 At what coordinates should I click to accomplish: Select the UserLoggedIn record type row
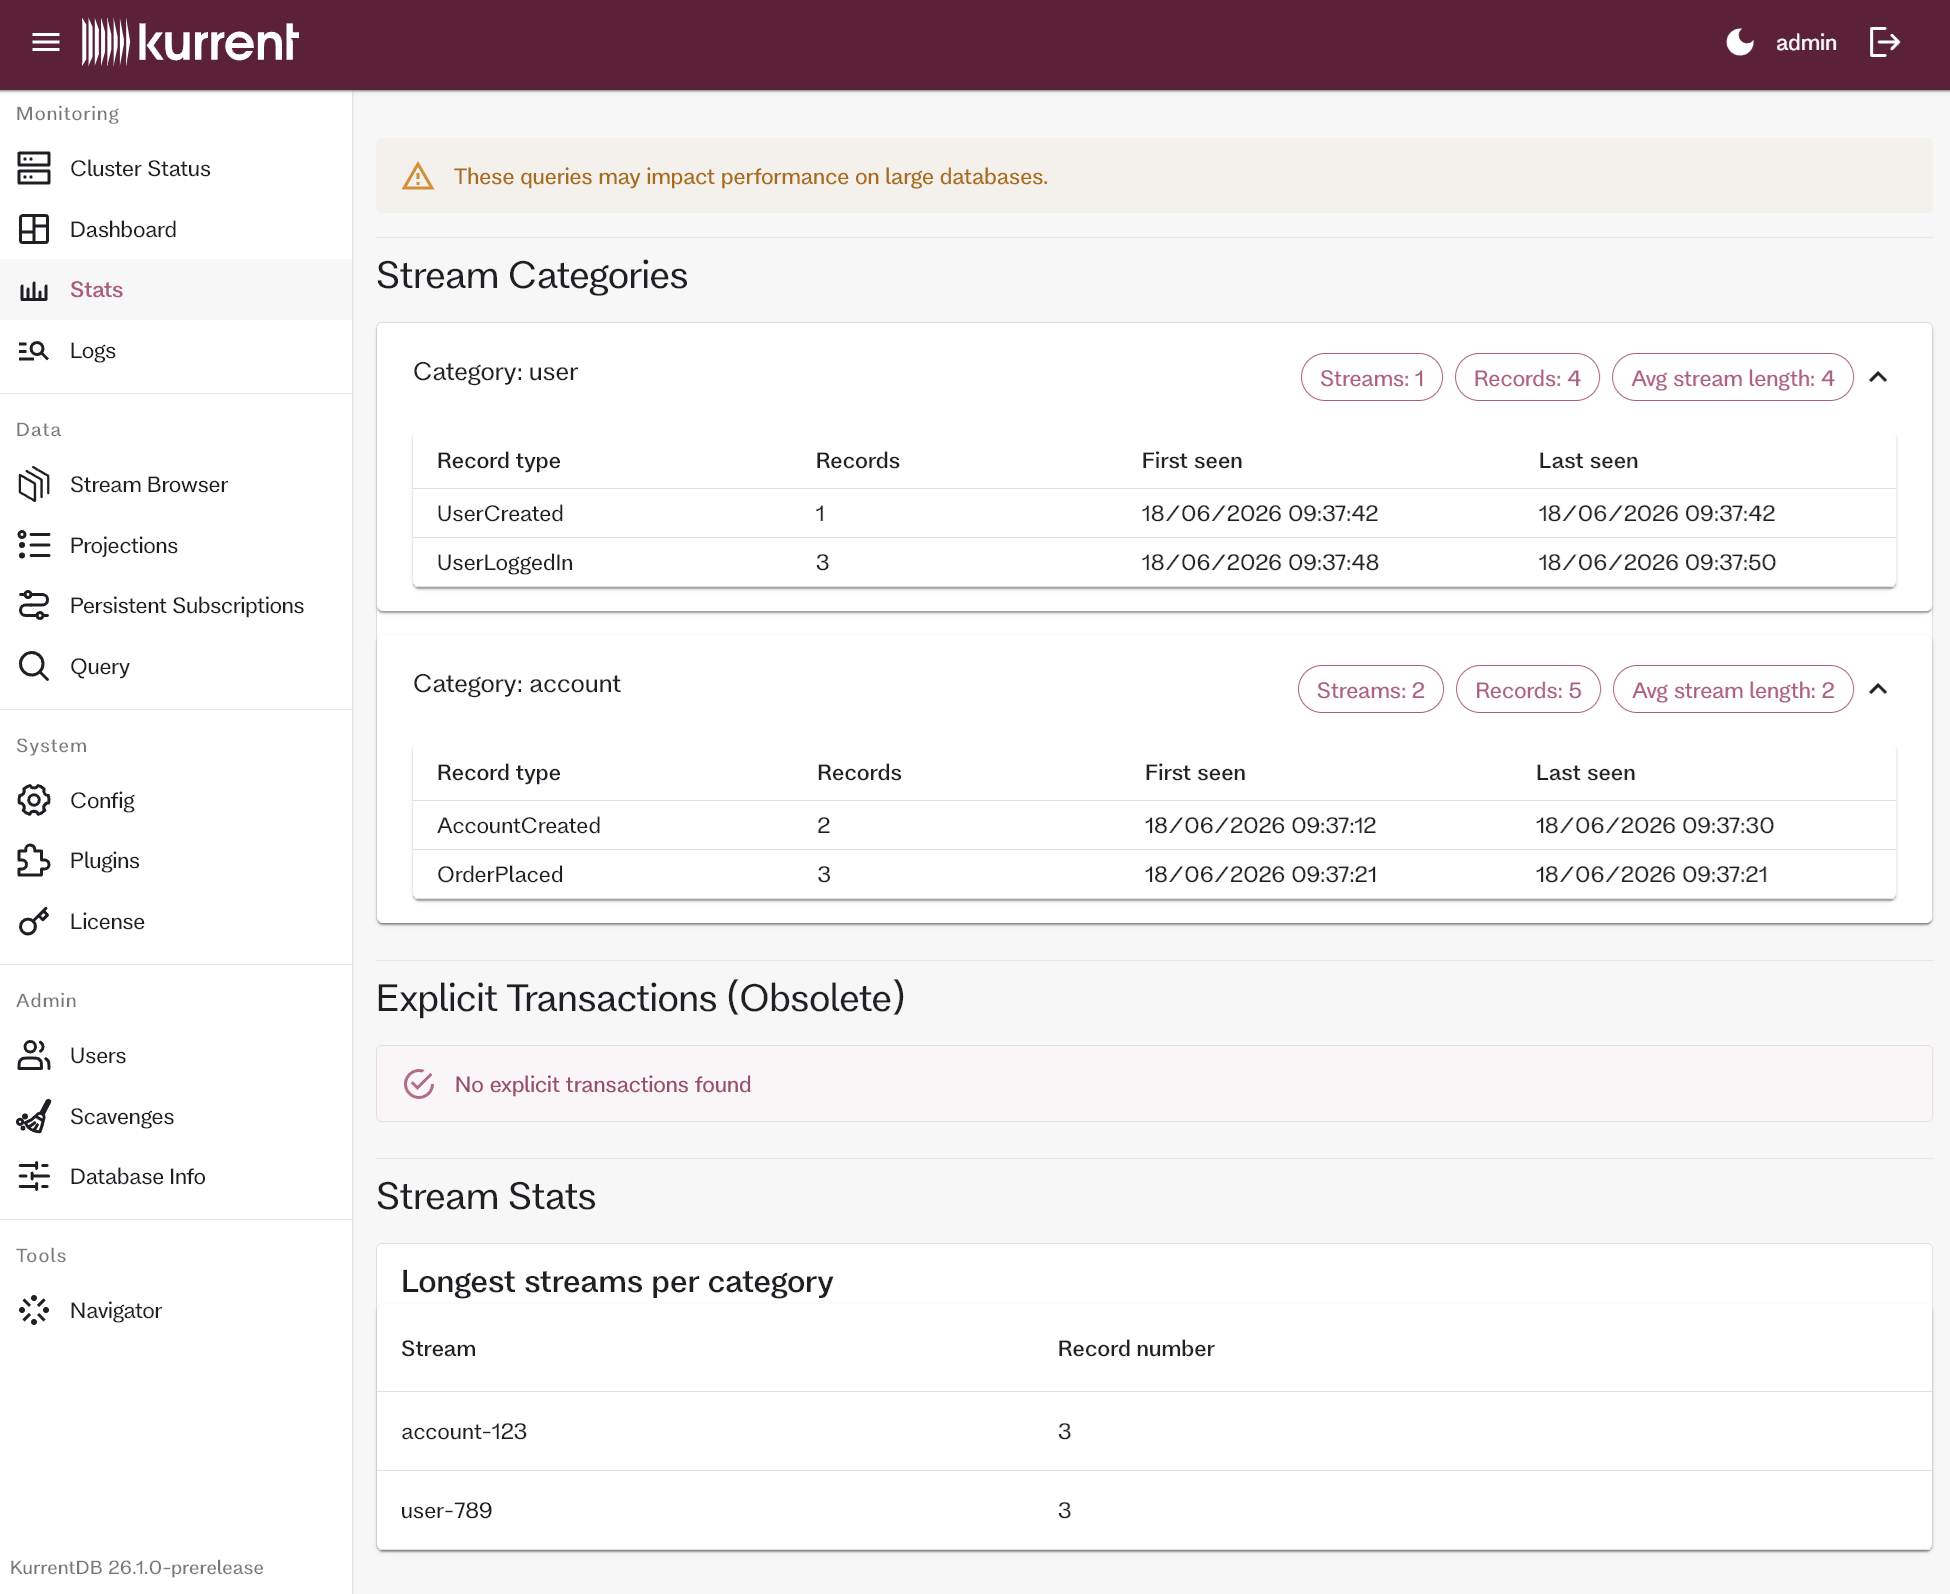tap(1154, 562)
